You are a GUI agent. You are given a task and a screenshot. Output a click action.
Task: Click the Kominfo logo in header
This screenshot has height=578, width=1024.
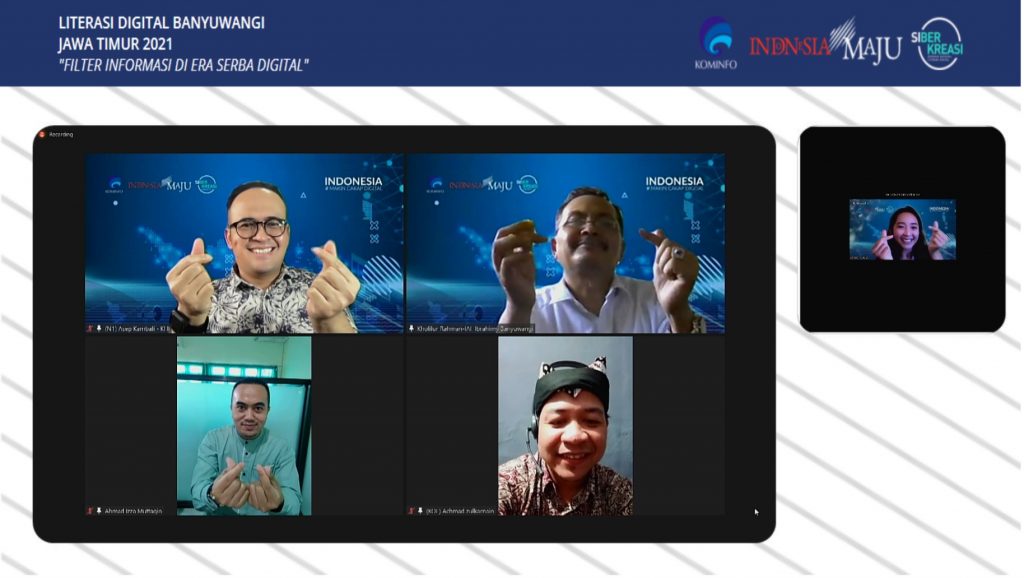coord(714,42)
